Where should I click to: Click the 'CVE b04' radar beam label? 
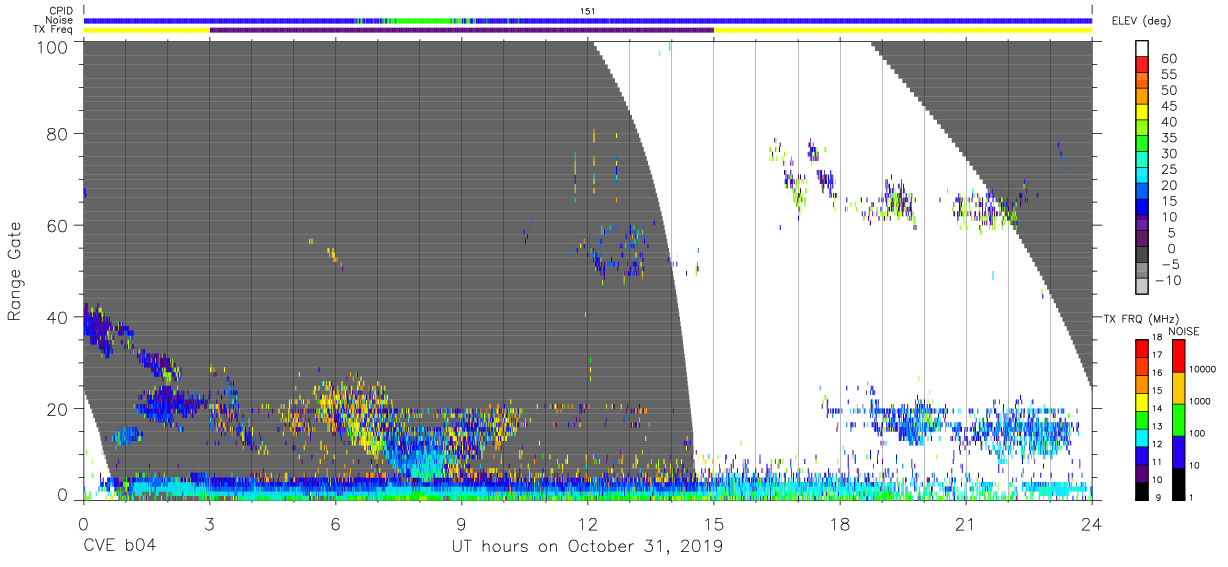tap(119, 546)
